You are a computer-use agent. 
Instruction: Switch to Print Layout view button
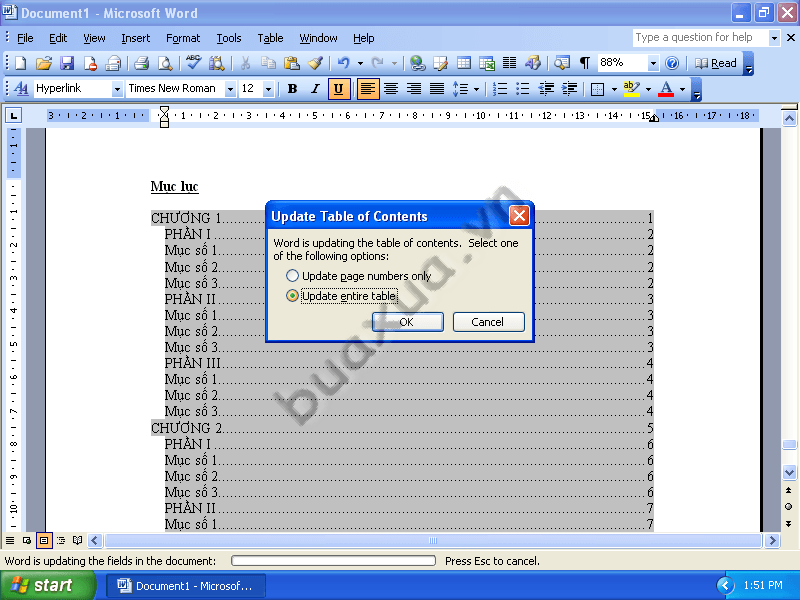coord(44,540)
